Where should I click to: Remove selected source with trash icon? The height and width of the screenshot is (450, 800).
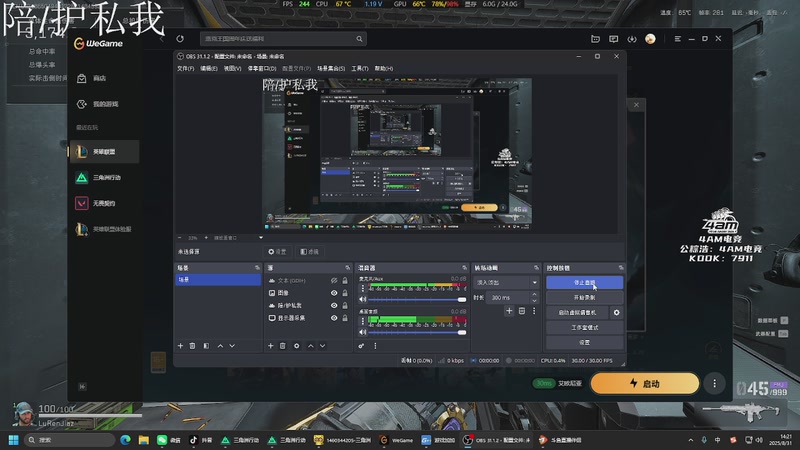point(283,346)
